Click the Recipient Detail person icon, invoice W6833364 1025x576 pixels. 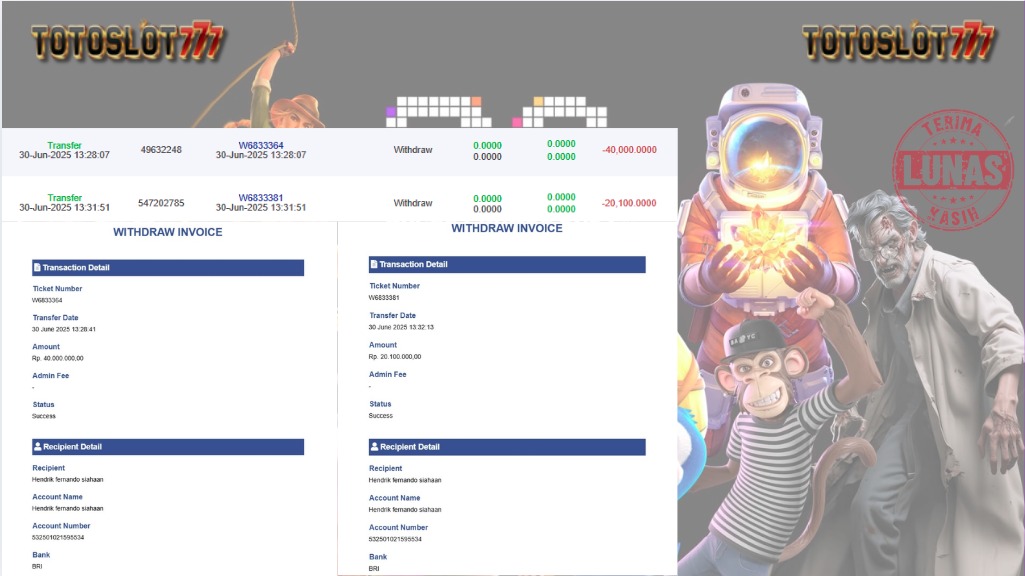(37, 447)
